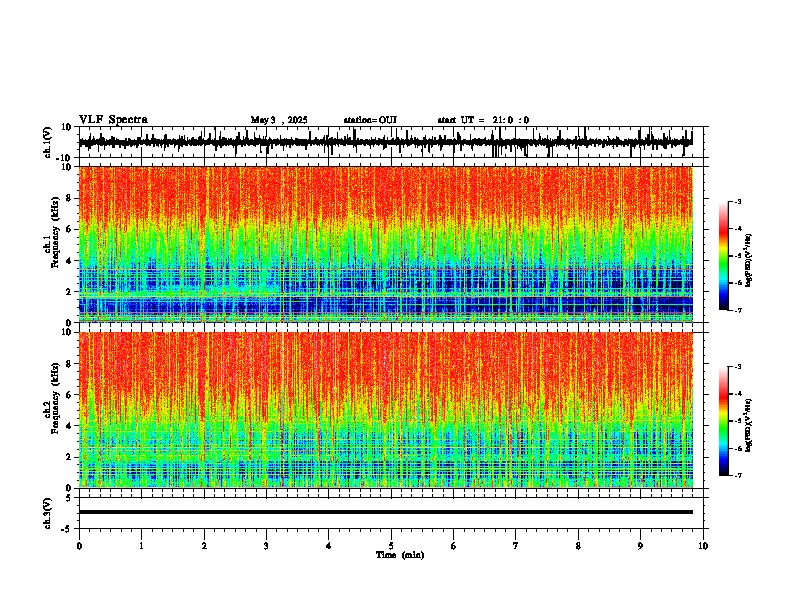Click the color scale bar beside ch.2 spectrogram
The width and height of the screenshot is (792, 612).
click(x=724, y=421)
